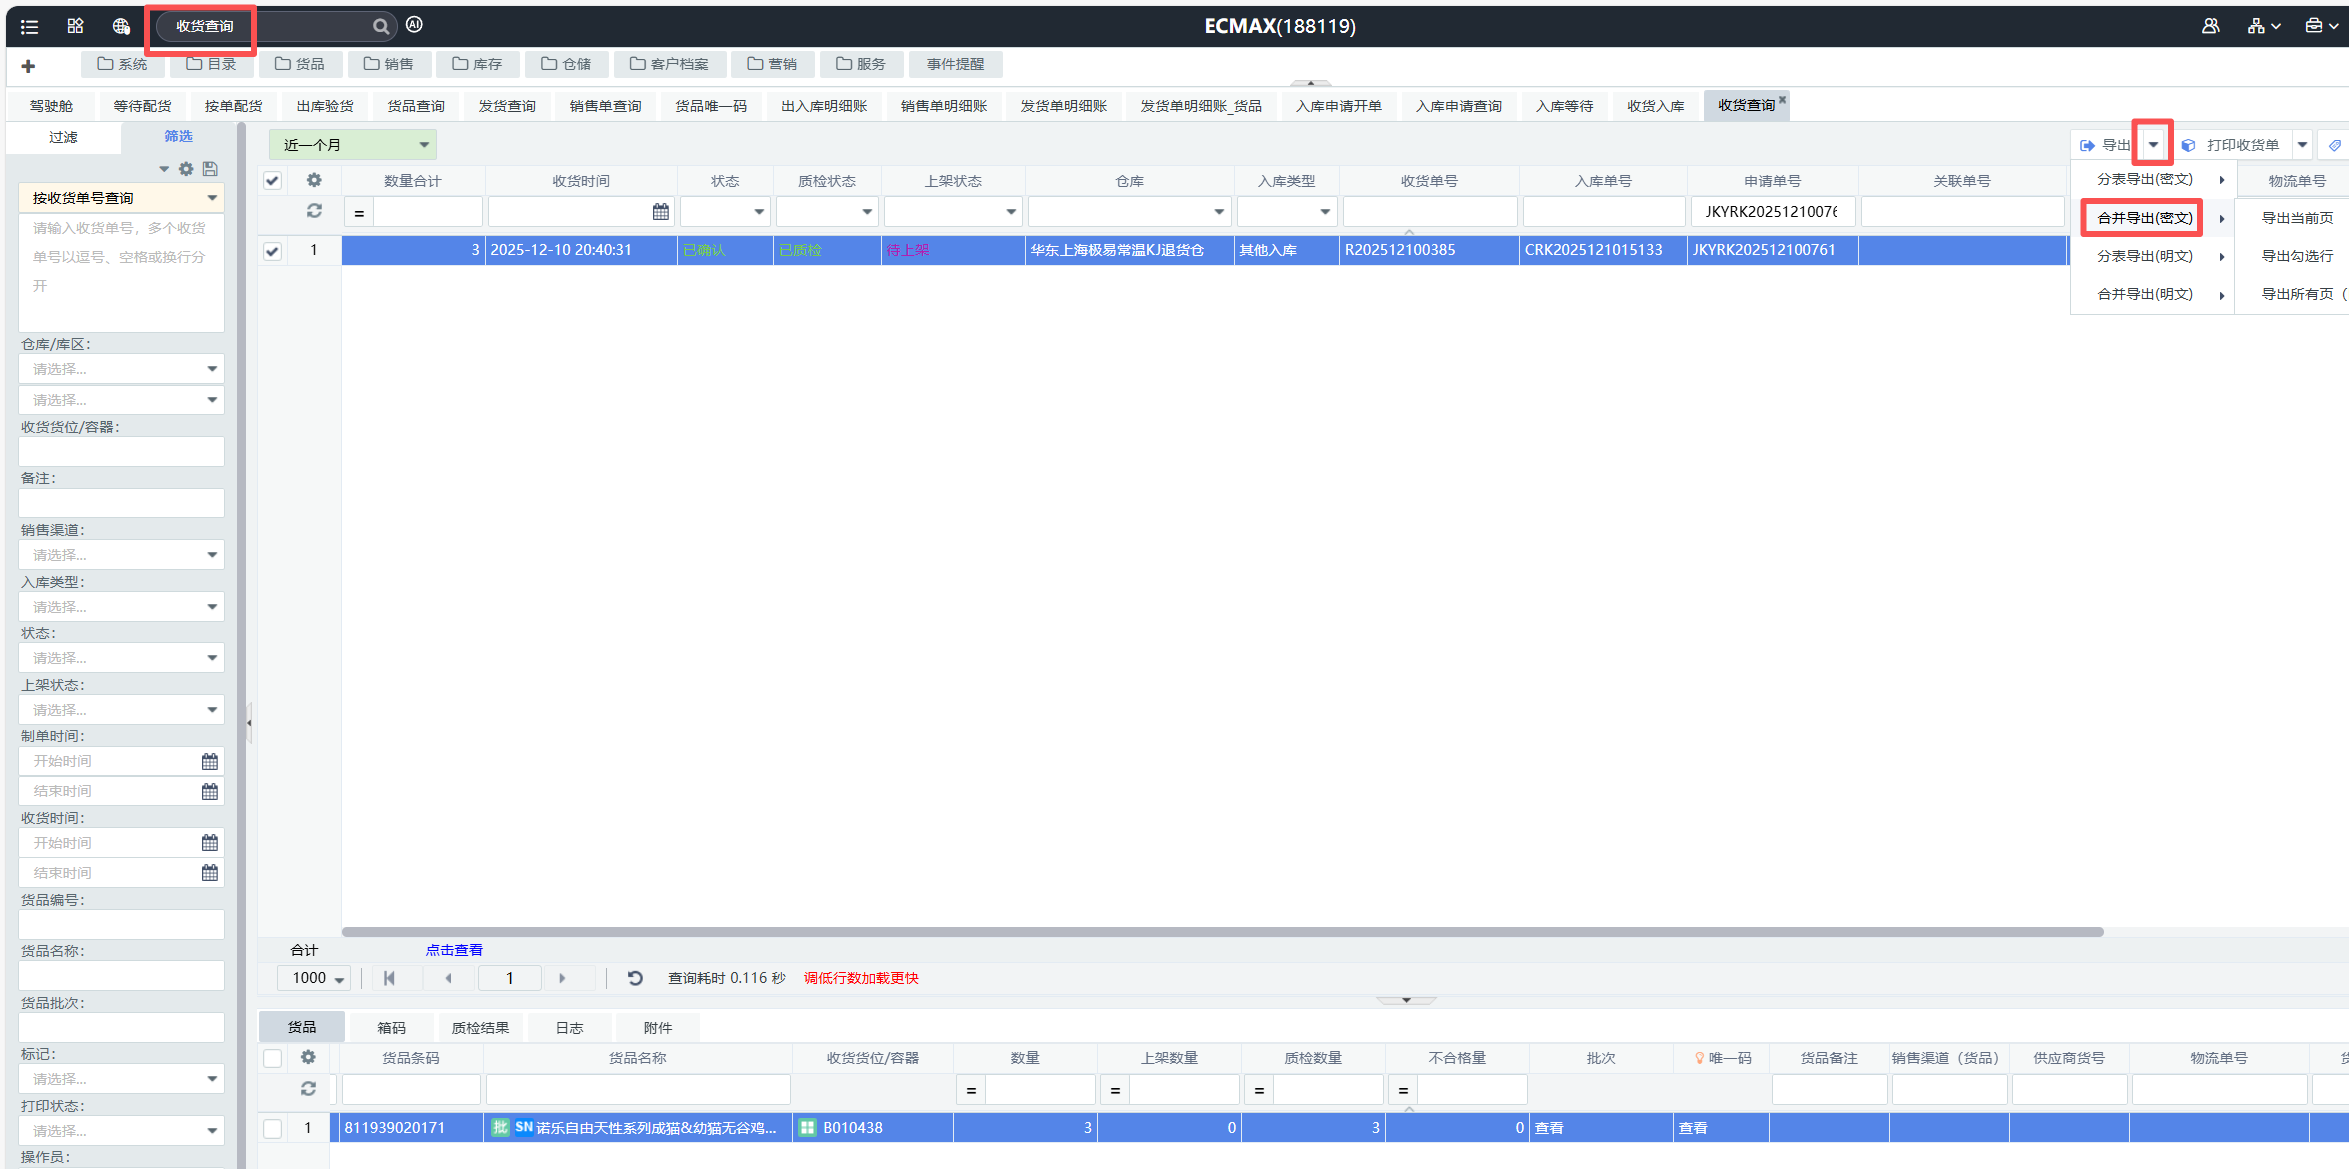Click main grid filter refresh icon
Viewport: 2349px width, 1169px height.
click(x=314, y=211)
